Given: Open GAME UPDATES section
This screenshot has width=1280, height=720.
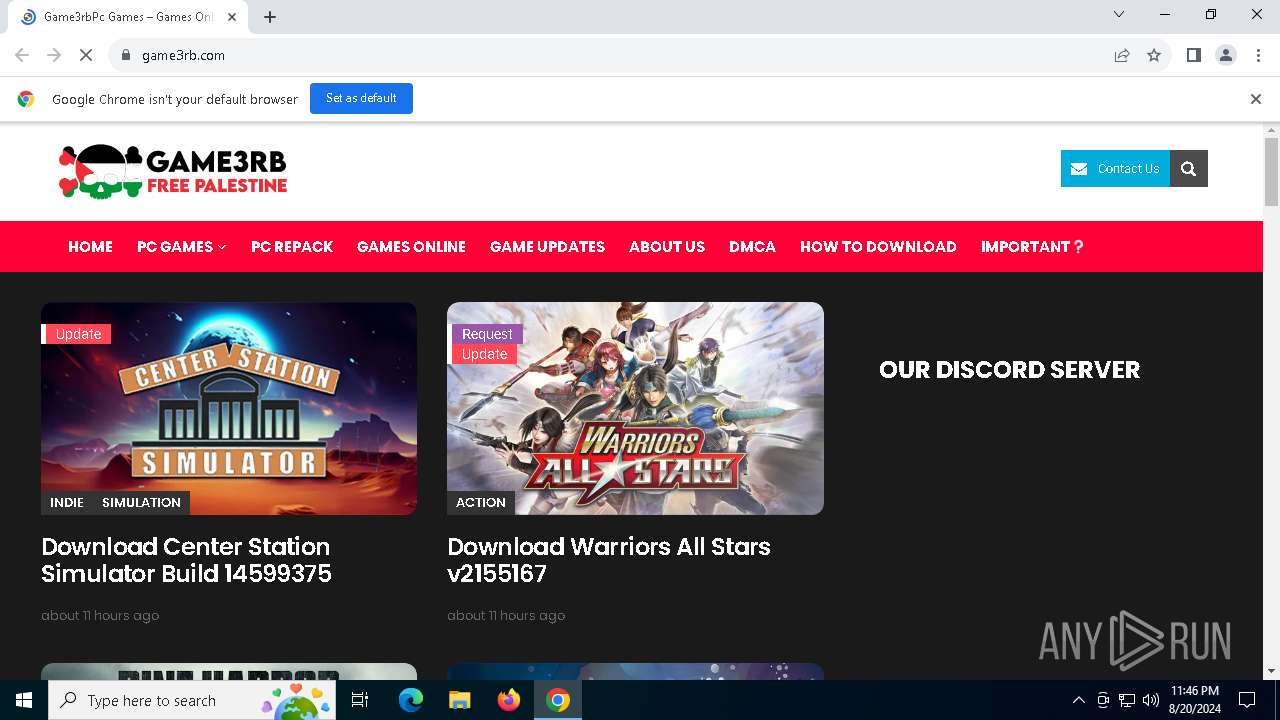Looking at the screenshot, I should pyautogui.click(x=547, y=246).
